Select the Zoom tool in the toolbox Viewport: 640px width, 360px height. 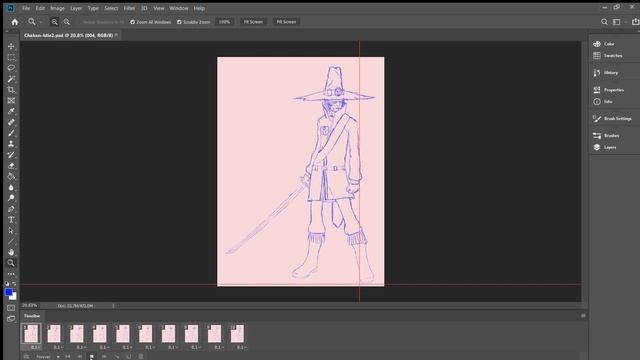pos(11,263)
